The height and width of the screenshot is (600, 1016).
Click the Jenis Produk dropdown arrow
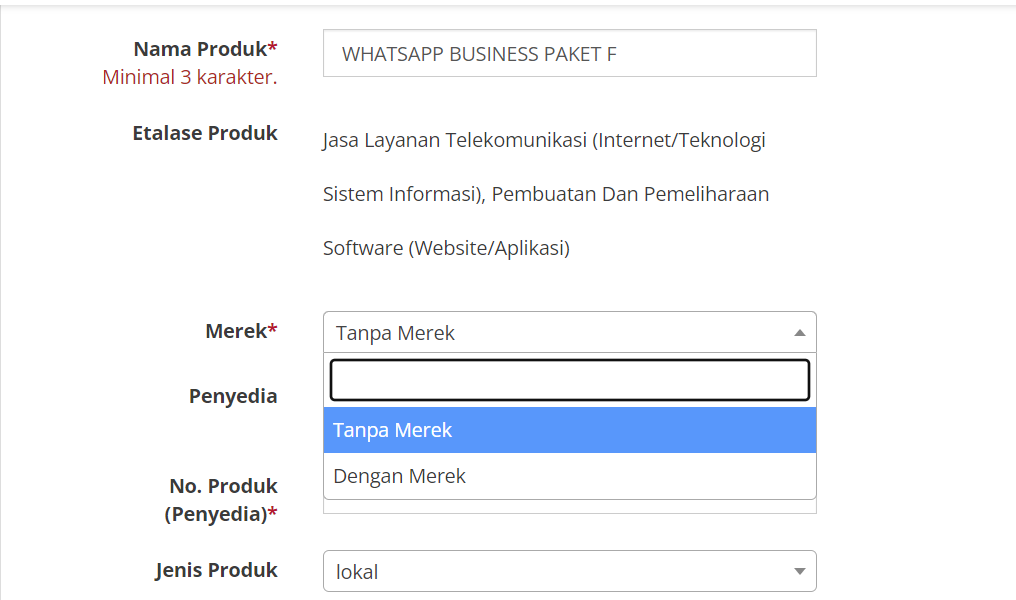(800, 571)
